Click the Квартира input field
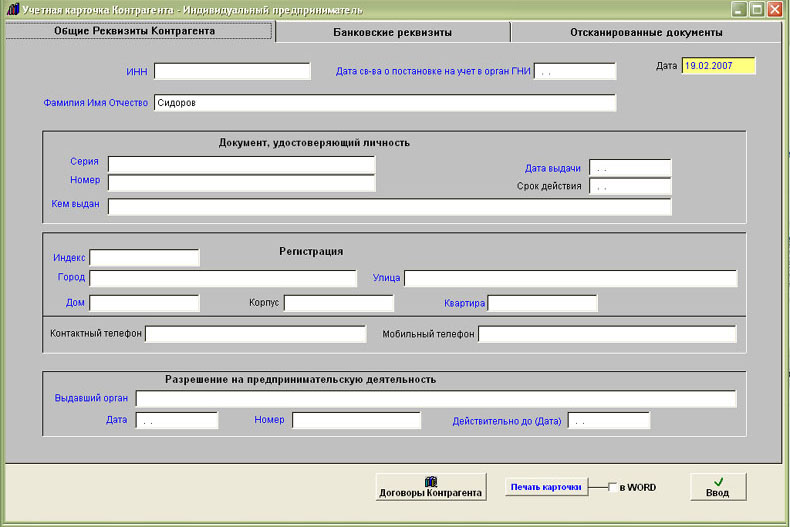 [x=543, y=303]
